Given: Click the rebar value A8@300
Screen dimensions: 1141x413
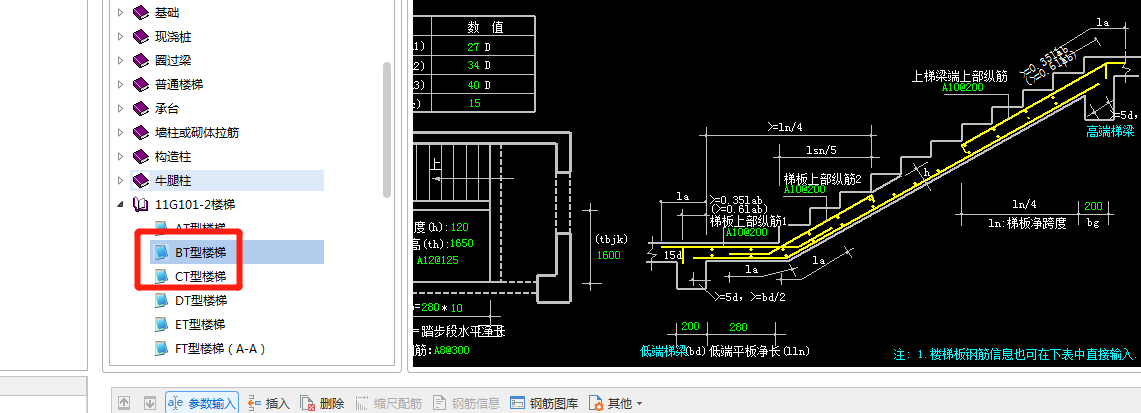Looking at the screenshot, I should [451, 349].
